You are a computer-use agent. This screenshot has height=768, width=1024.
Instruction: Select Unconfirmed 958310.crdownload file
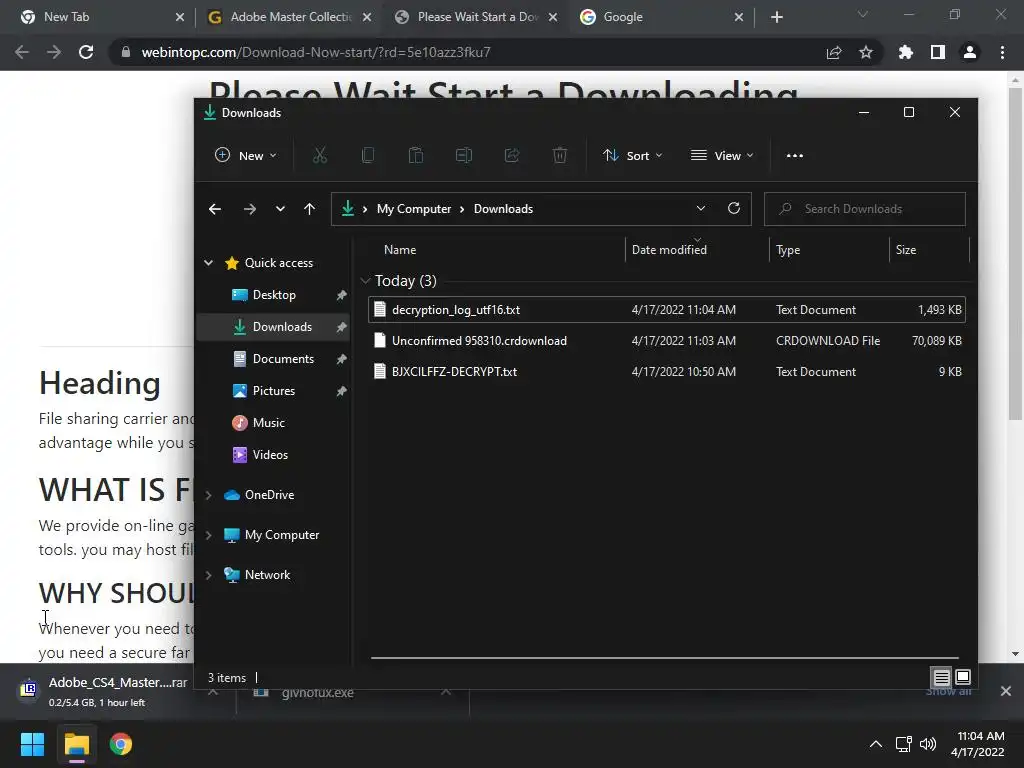pos(667,340)
